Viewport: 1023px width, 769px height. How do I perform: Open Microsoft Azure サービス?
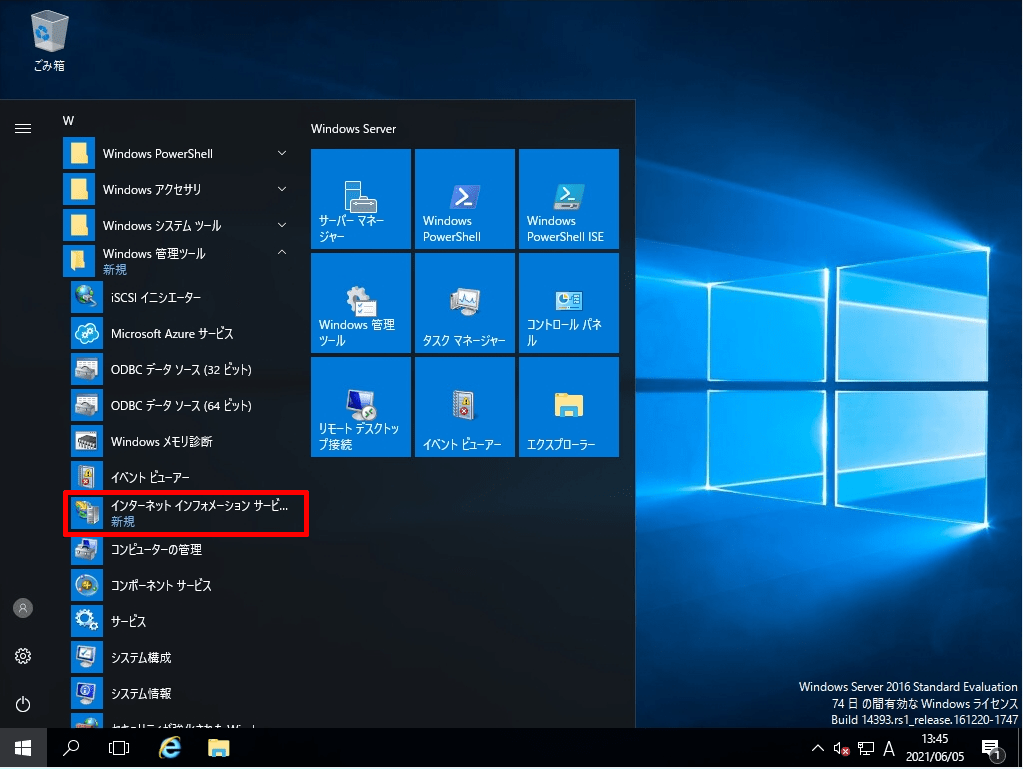(x=160, y=333)
